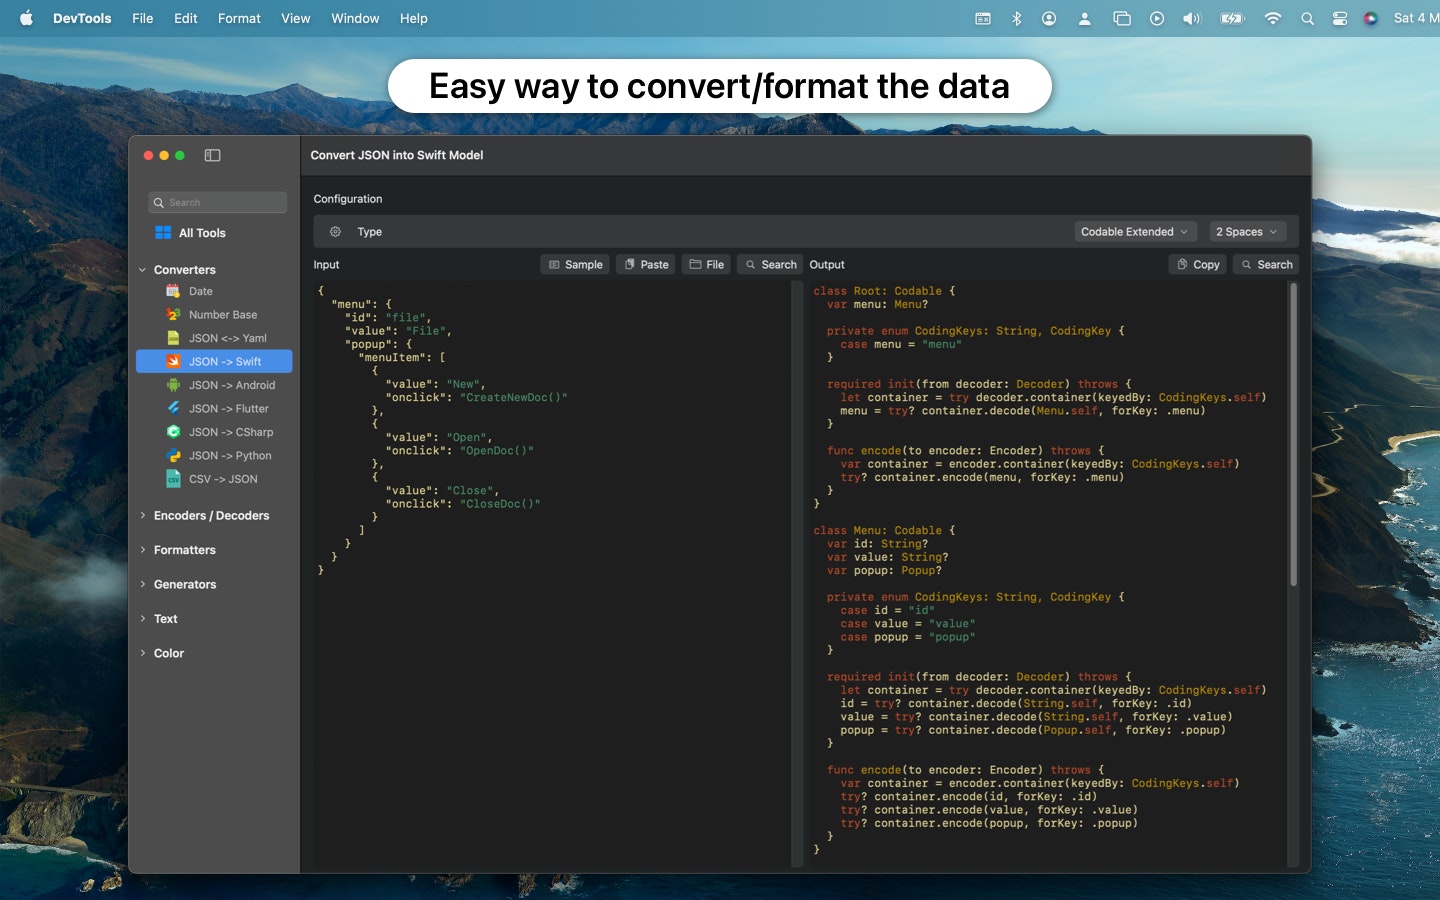Open the 2 Spaces indentation dropdown

1247,231
